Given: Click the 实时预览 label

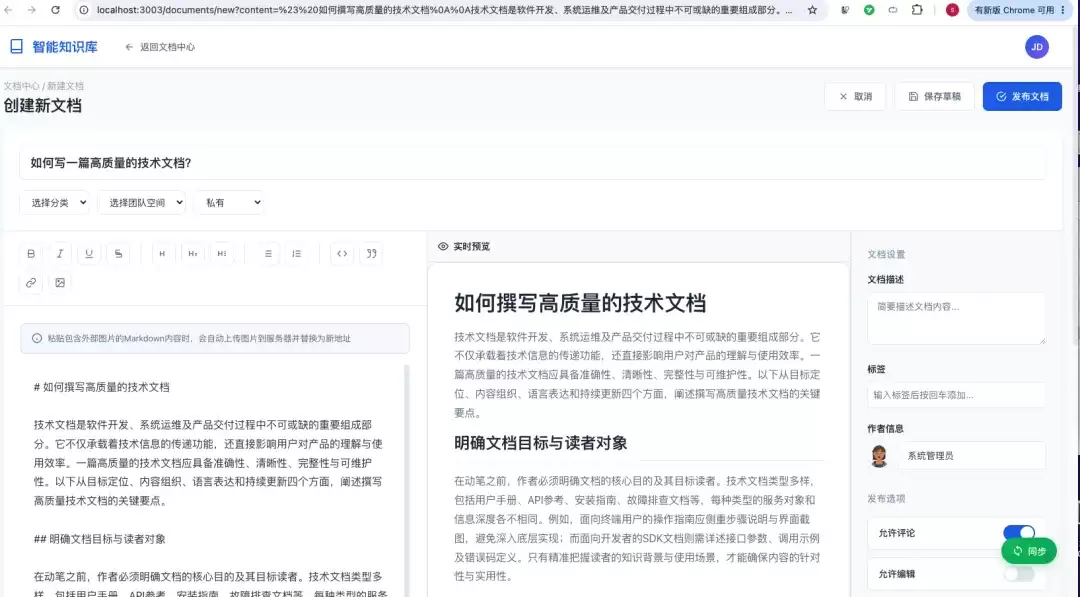Looking at the screenshot, I should (x=471, y=247).
